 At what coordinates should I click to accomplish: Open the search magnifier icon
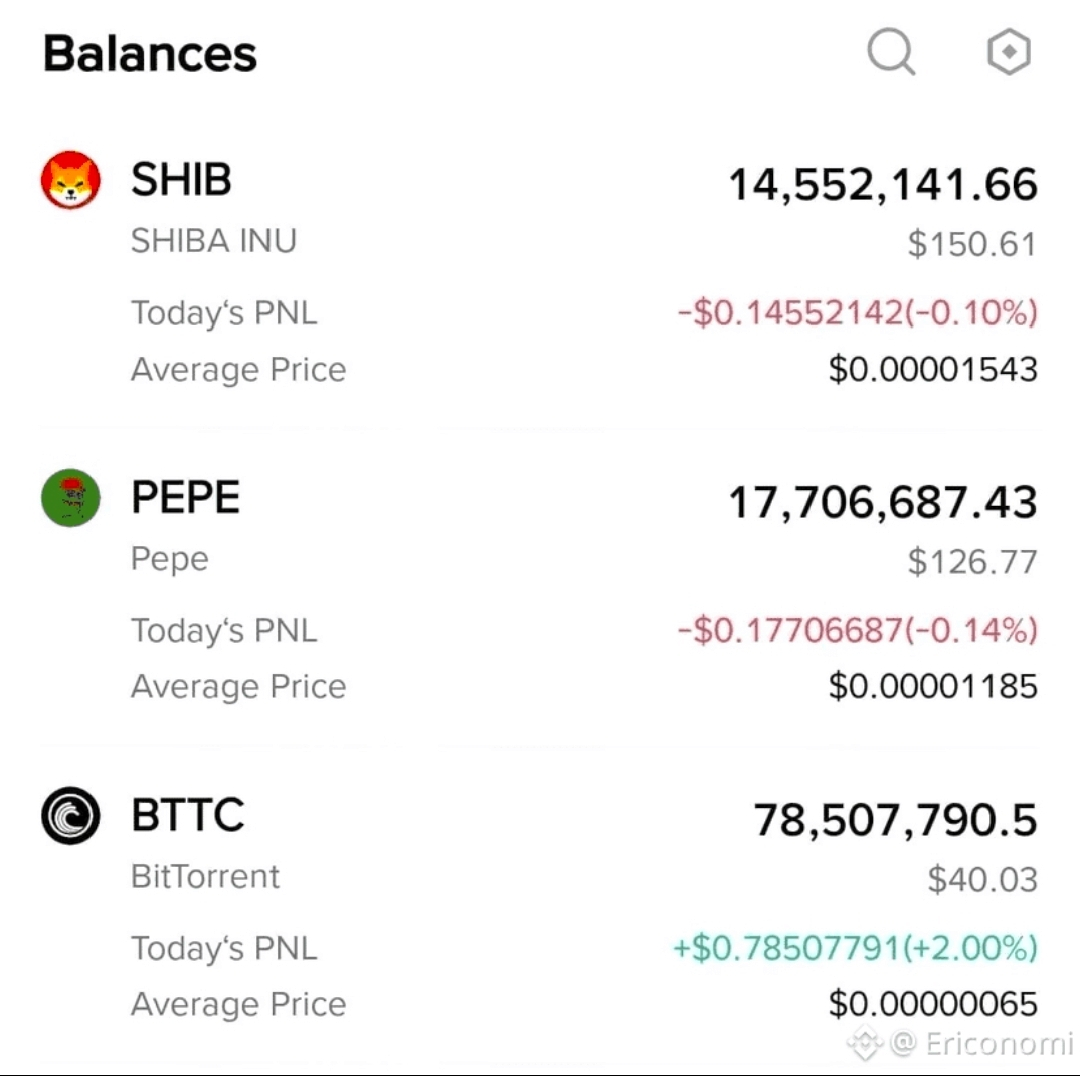point(891,51)
